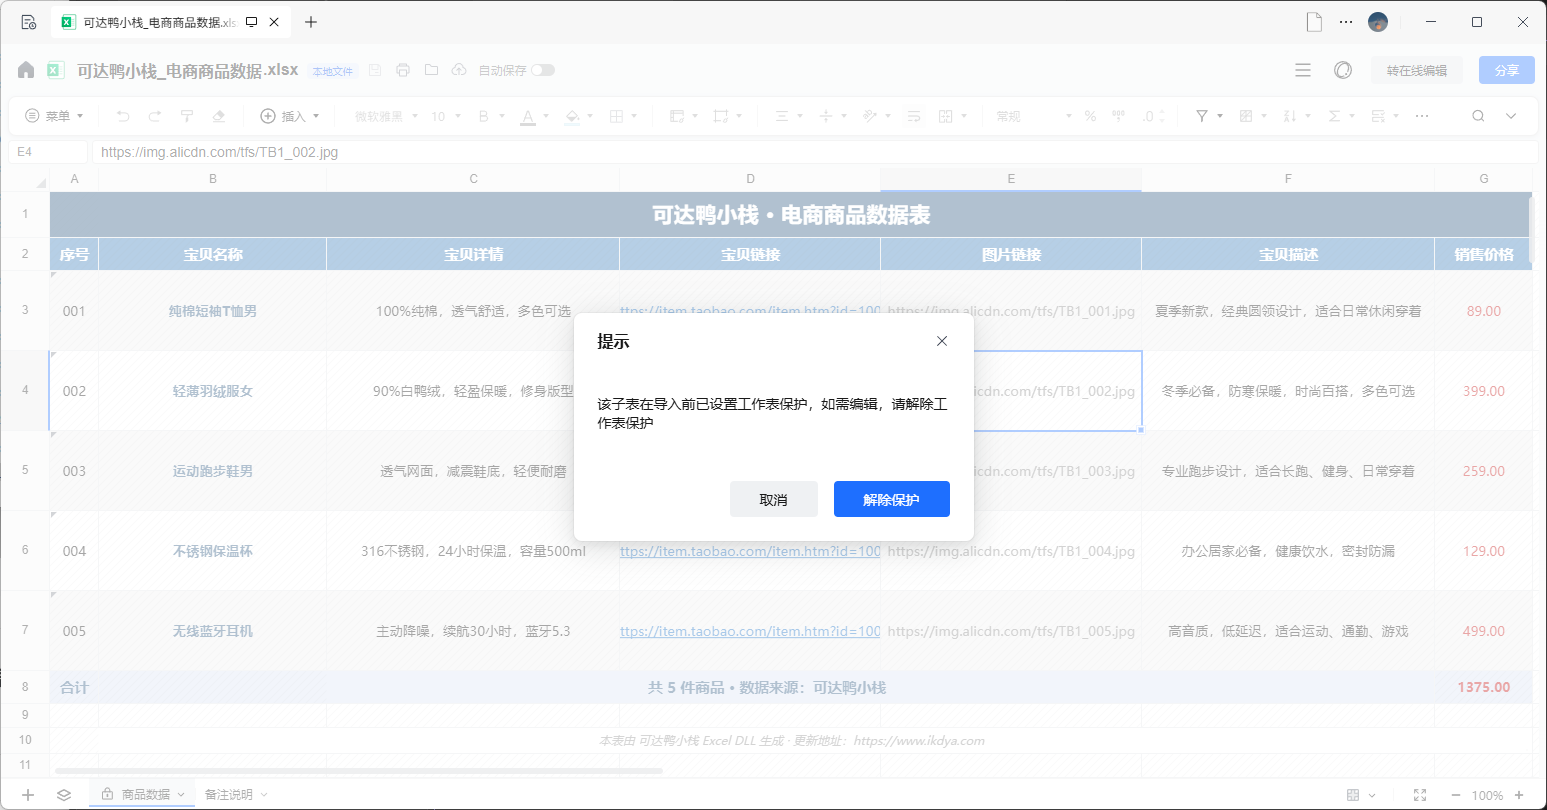Viewport: 1547px width, 810px height.
Task: Click the row/column crop-frame icon
Action: (x=720, y=116)
